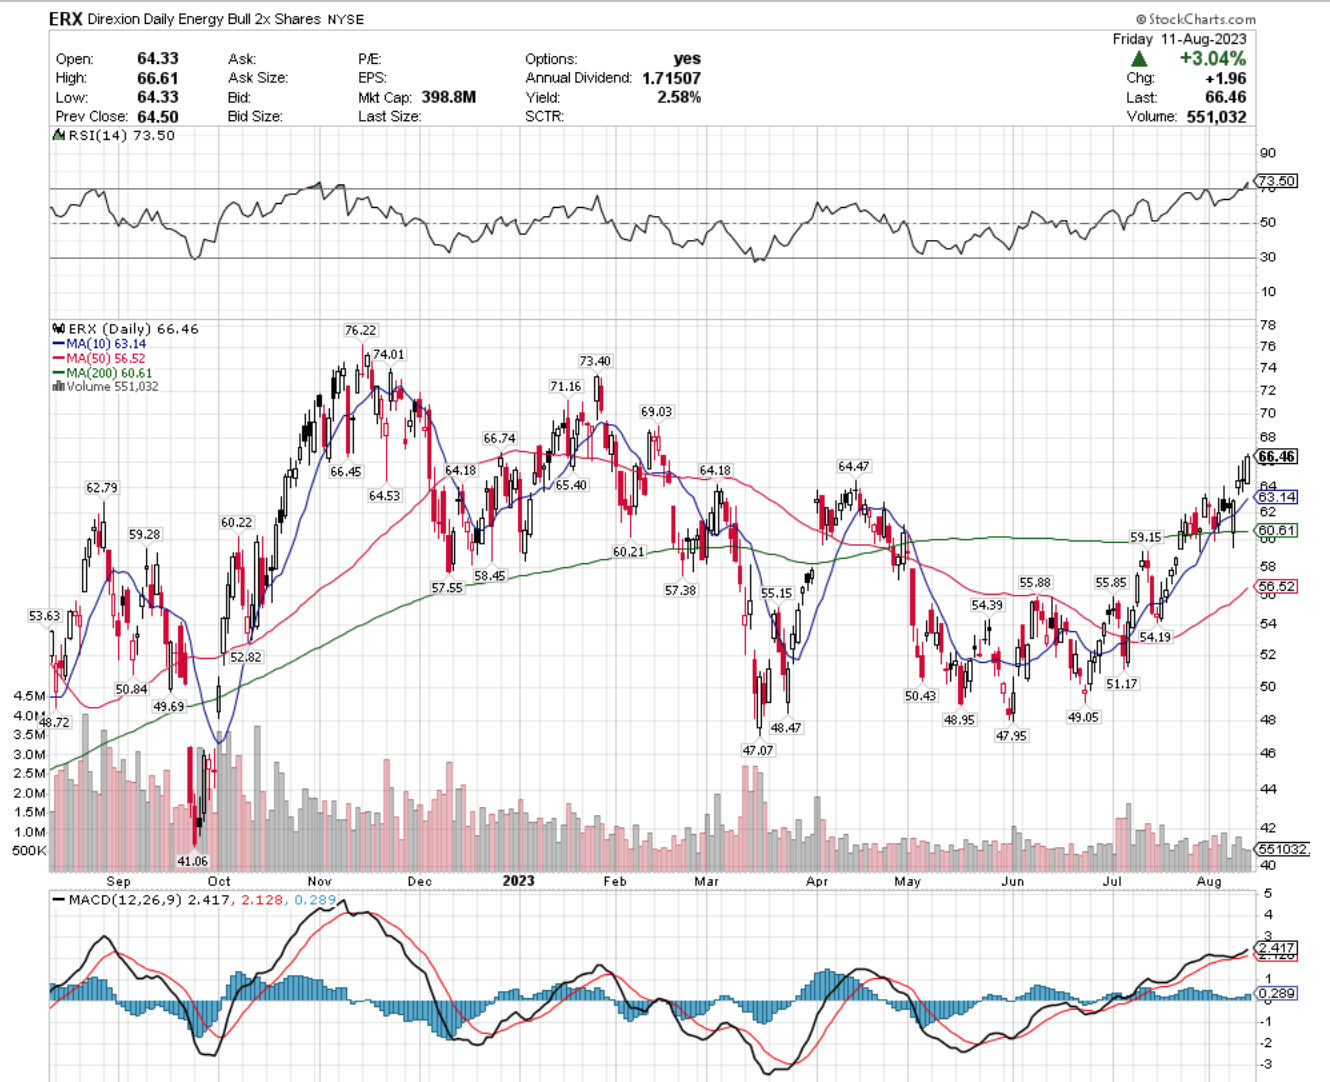Click the 73.40 high price label
The image size is (1330, 1082).
coord(595,361)
